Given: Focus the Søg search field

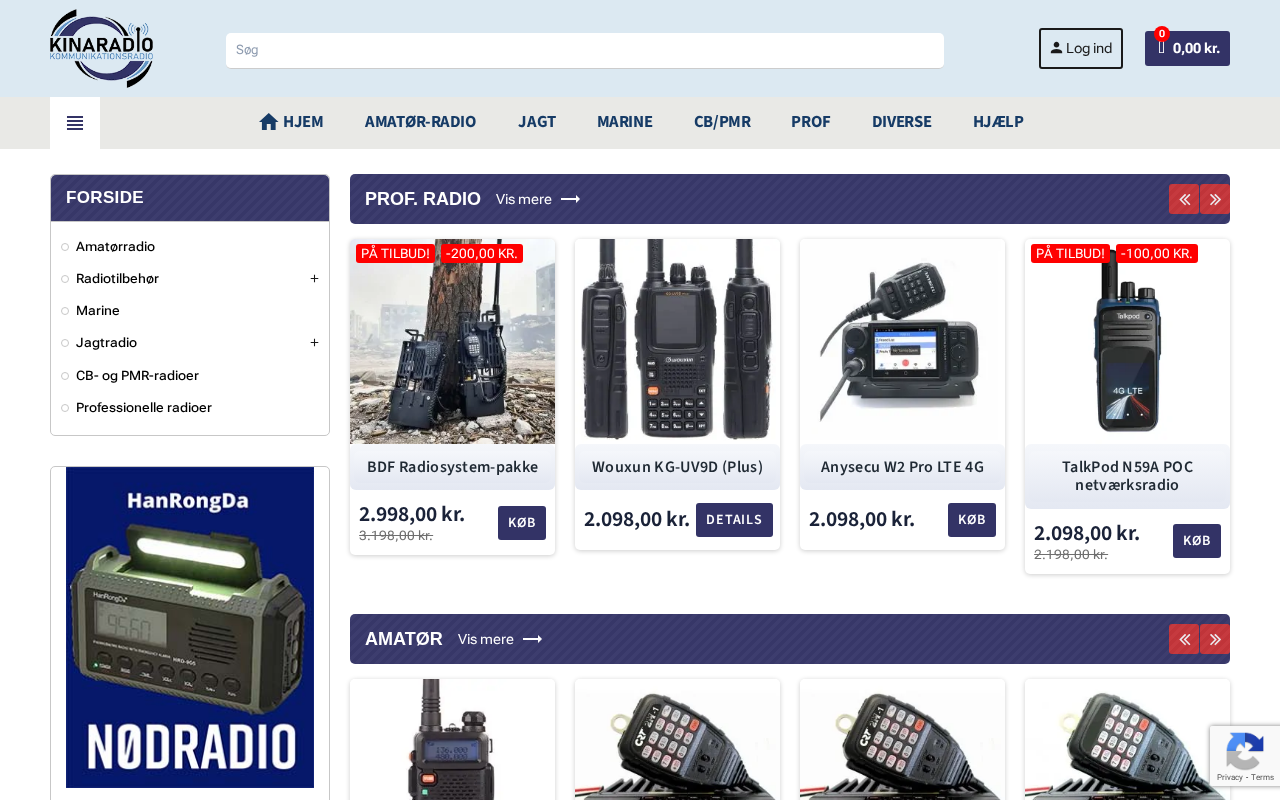Looking at the screenshot, I should [x=585, y=50].
